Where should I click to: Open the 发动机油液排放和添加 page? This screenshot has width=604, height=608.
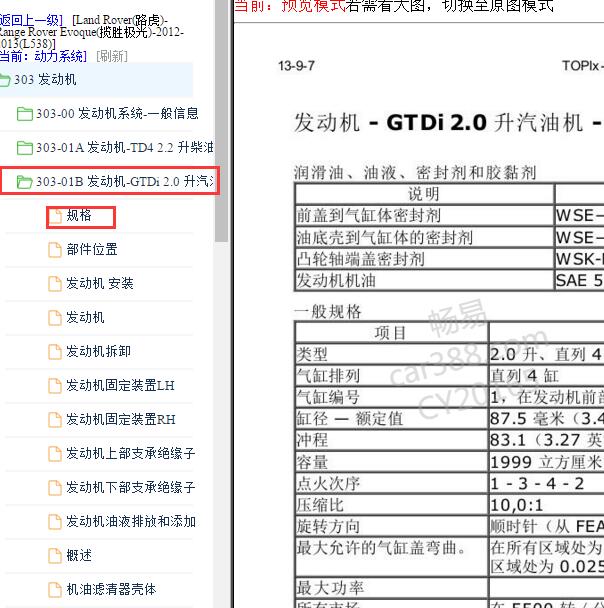(x=131, y=521)
